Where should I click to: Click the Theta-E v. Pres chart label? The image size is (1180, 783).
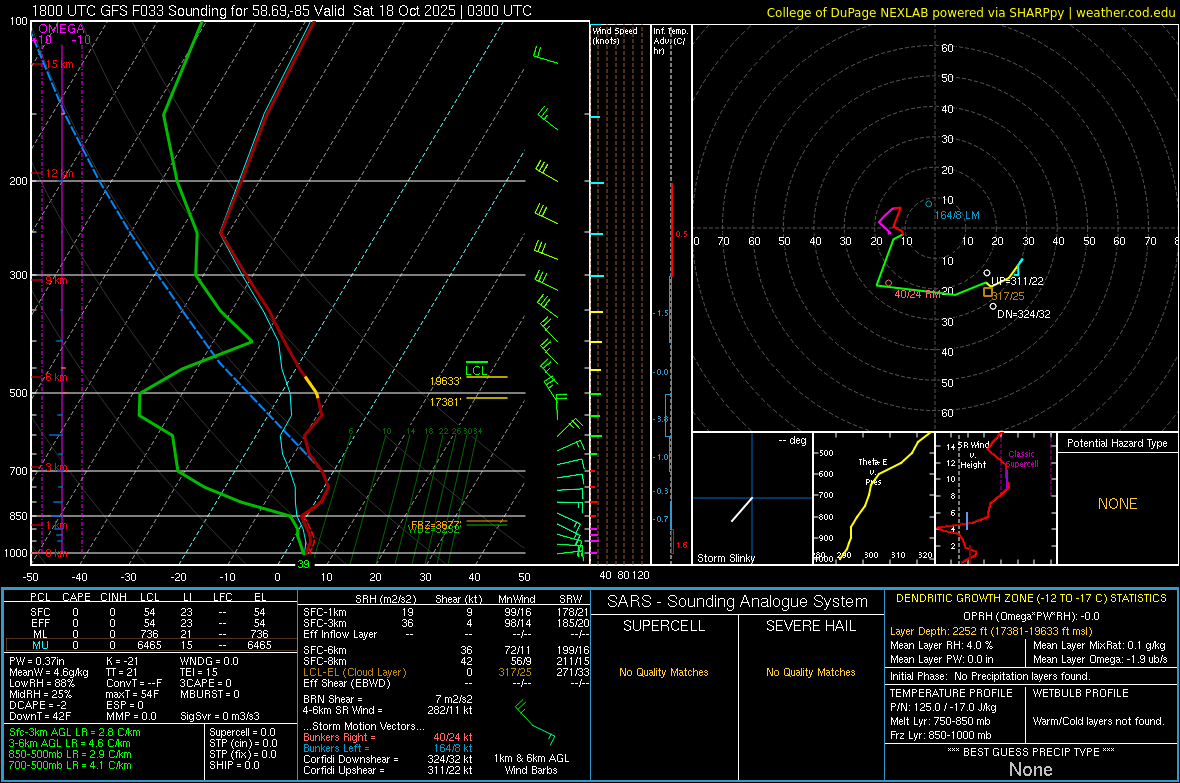click(873, 471)
